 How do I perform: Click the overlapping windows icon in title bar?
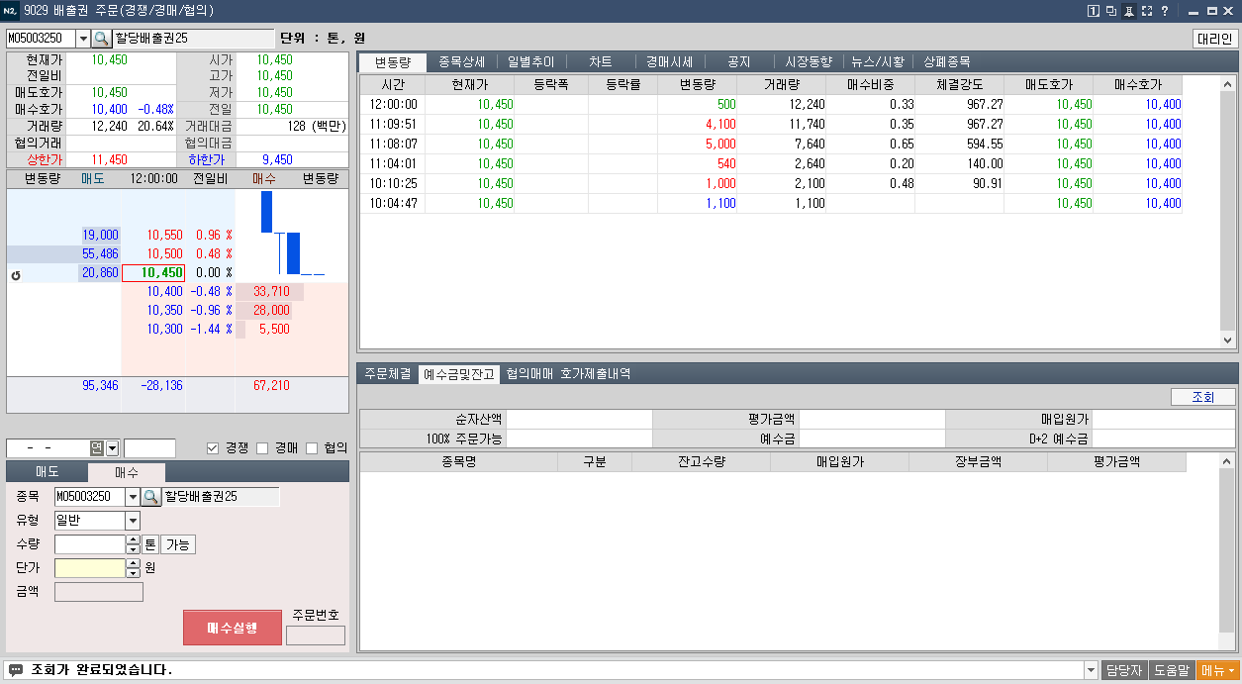[x=1111, y=11]
